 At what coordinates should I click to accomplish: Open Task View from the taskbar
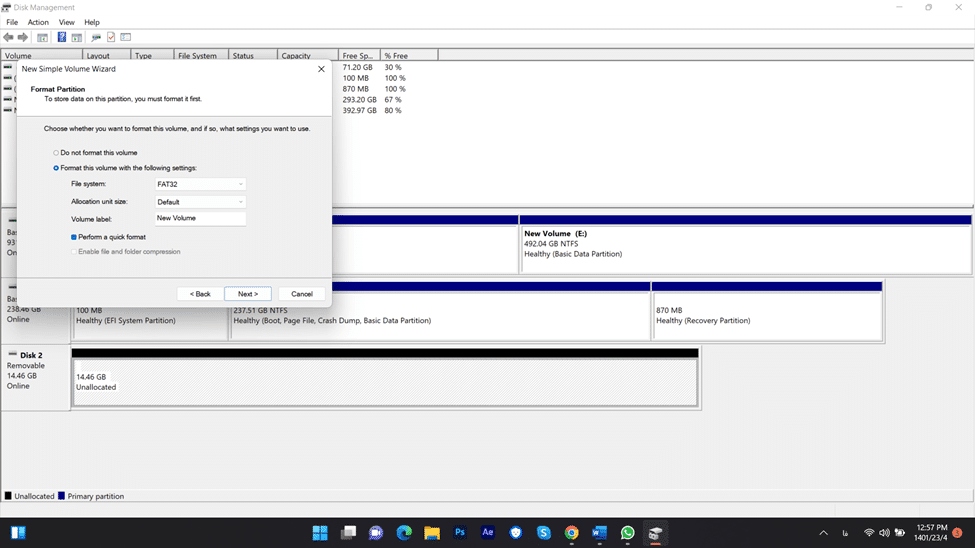348,532
